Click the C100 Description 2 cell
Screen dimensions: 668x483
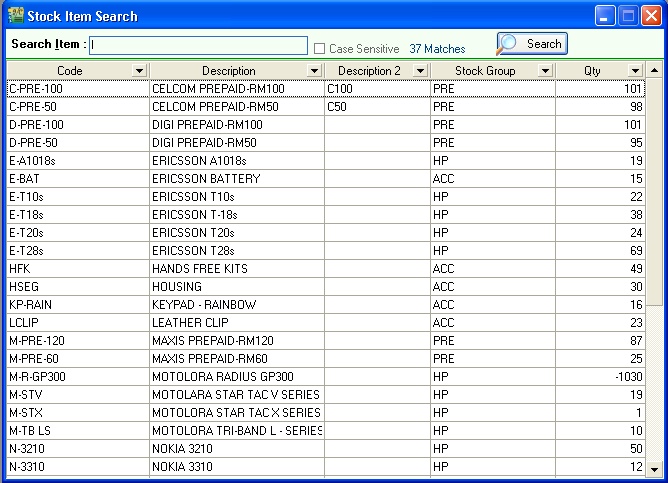click(x=377, y=89)
